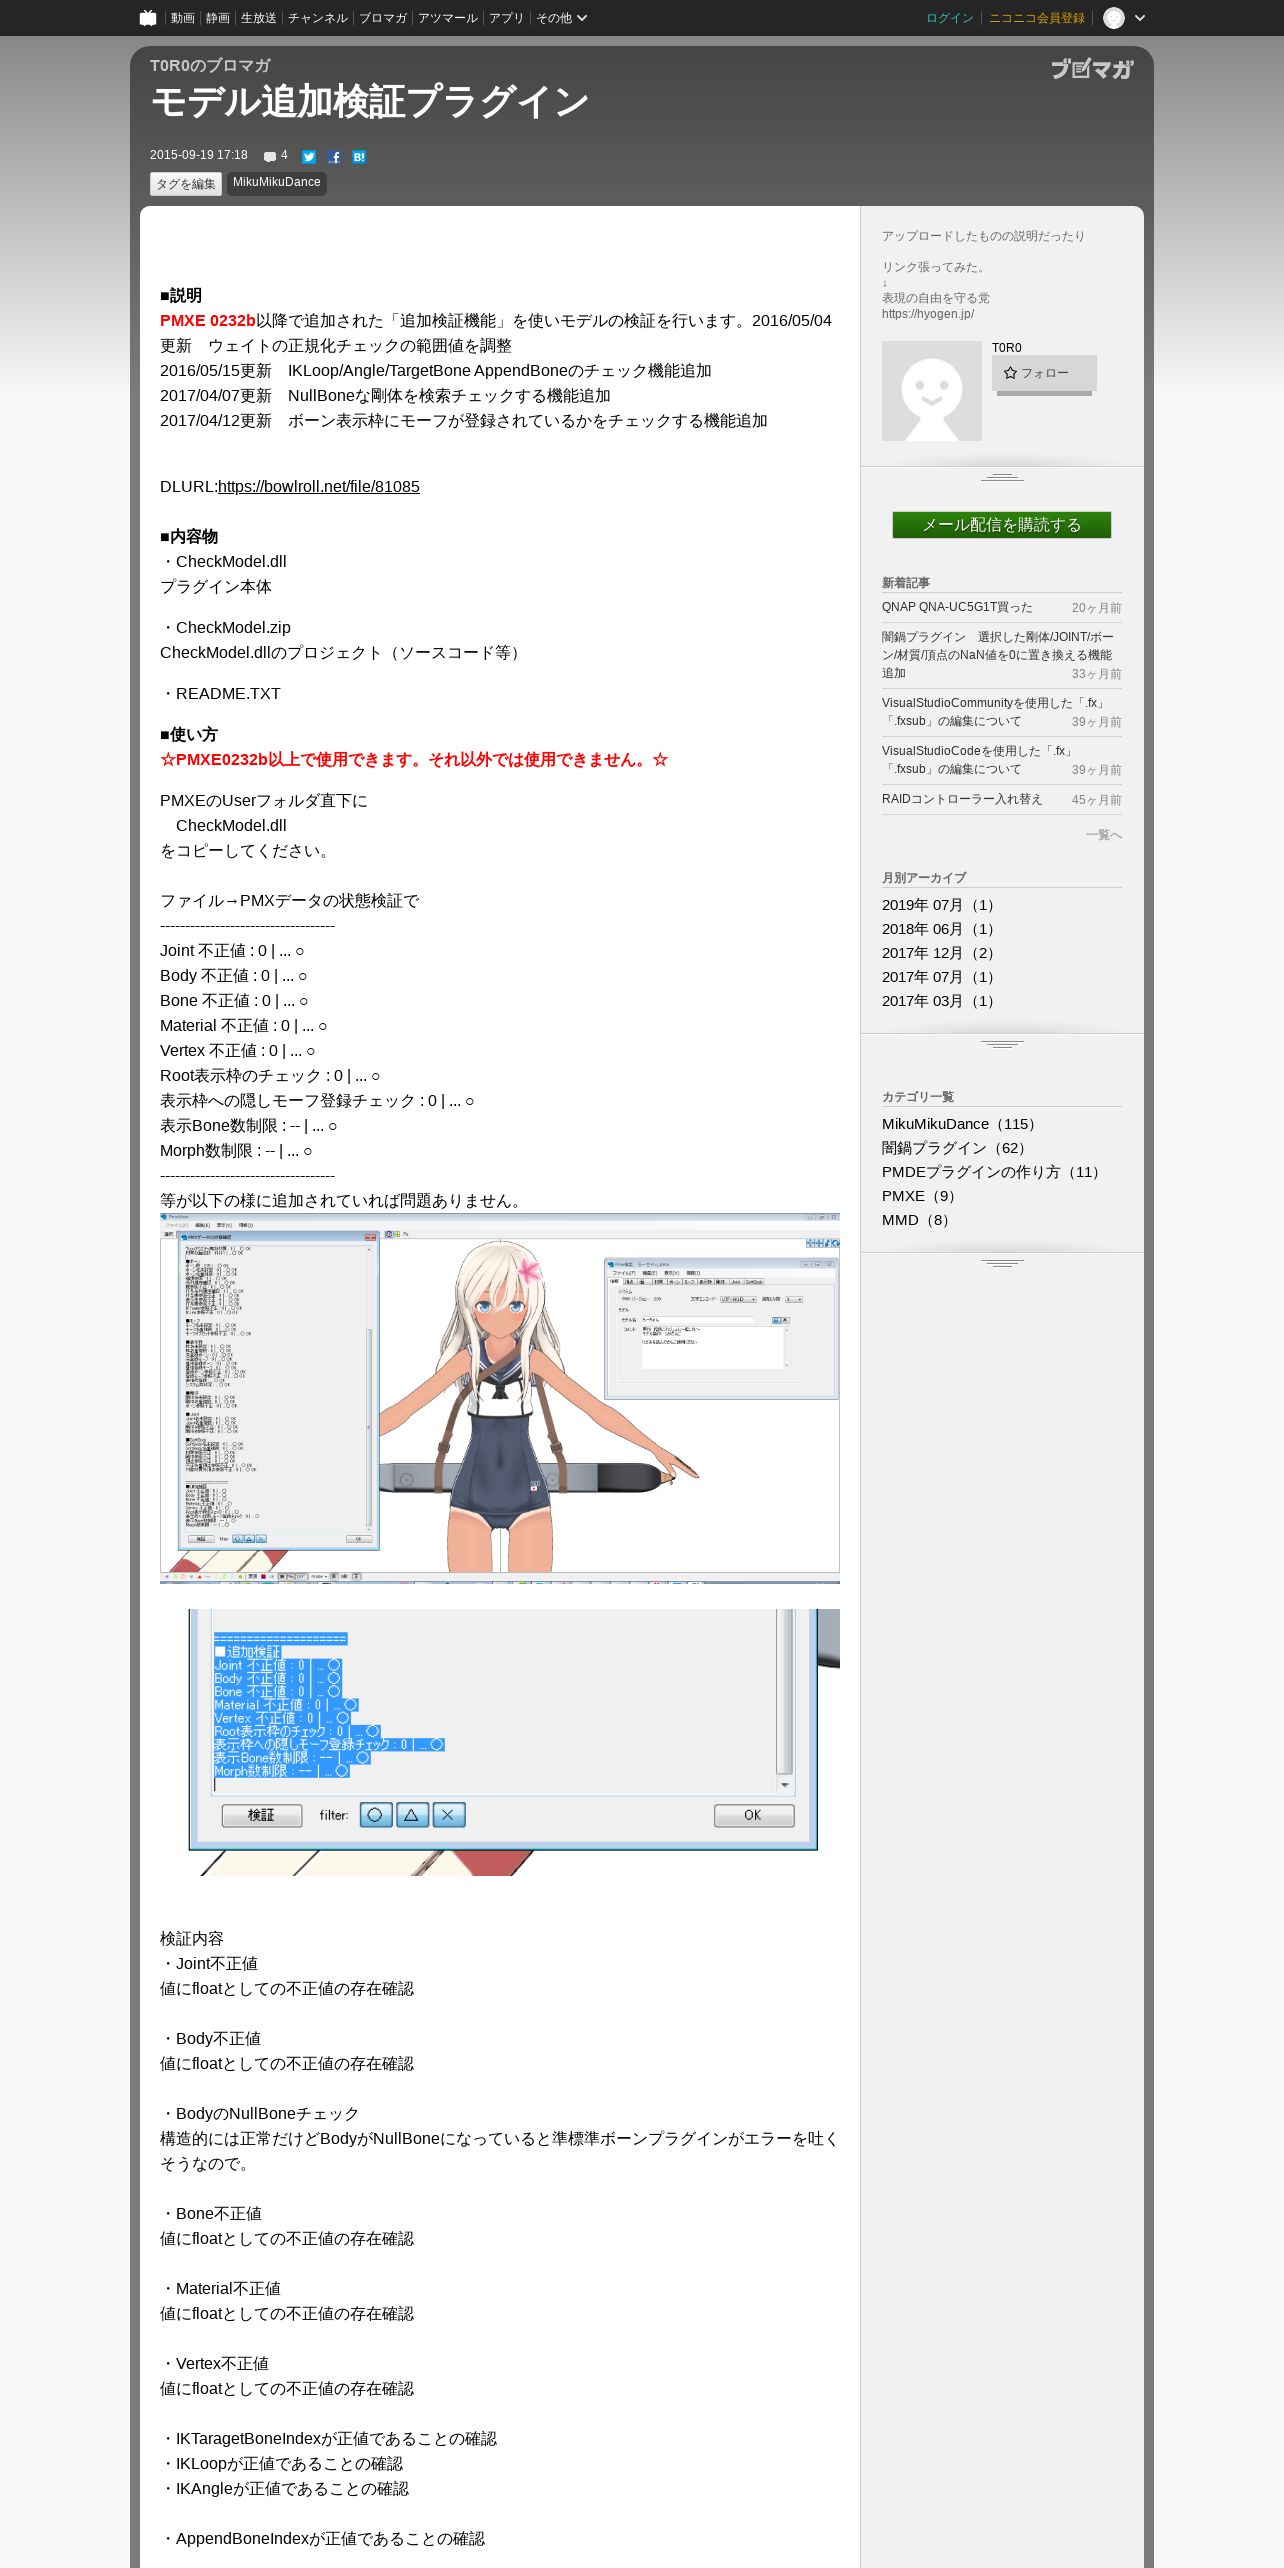The width and height of the screenshot is (1284, 2568).
Task: Open user avatar icon in top bar
Action: click(1114, 18)
